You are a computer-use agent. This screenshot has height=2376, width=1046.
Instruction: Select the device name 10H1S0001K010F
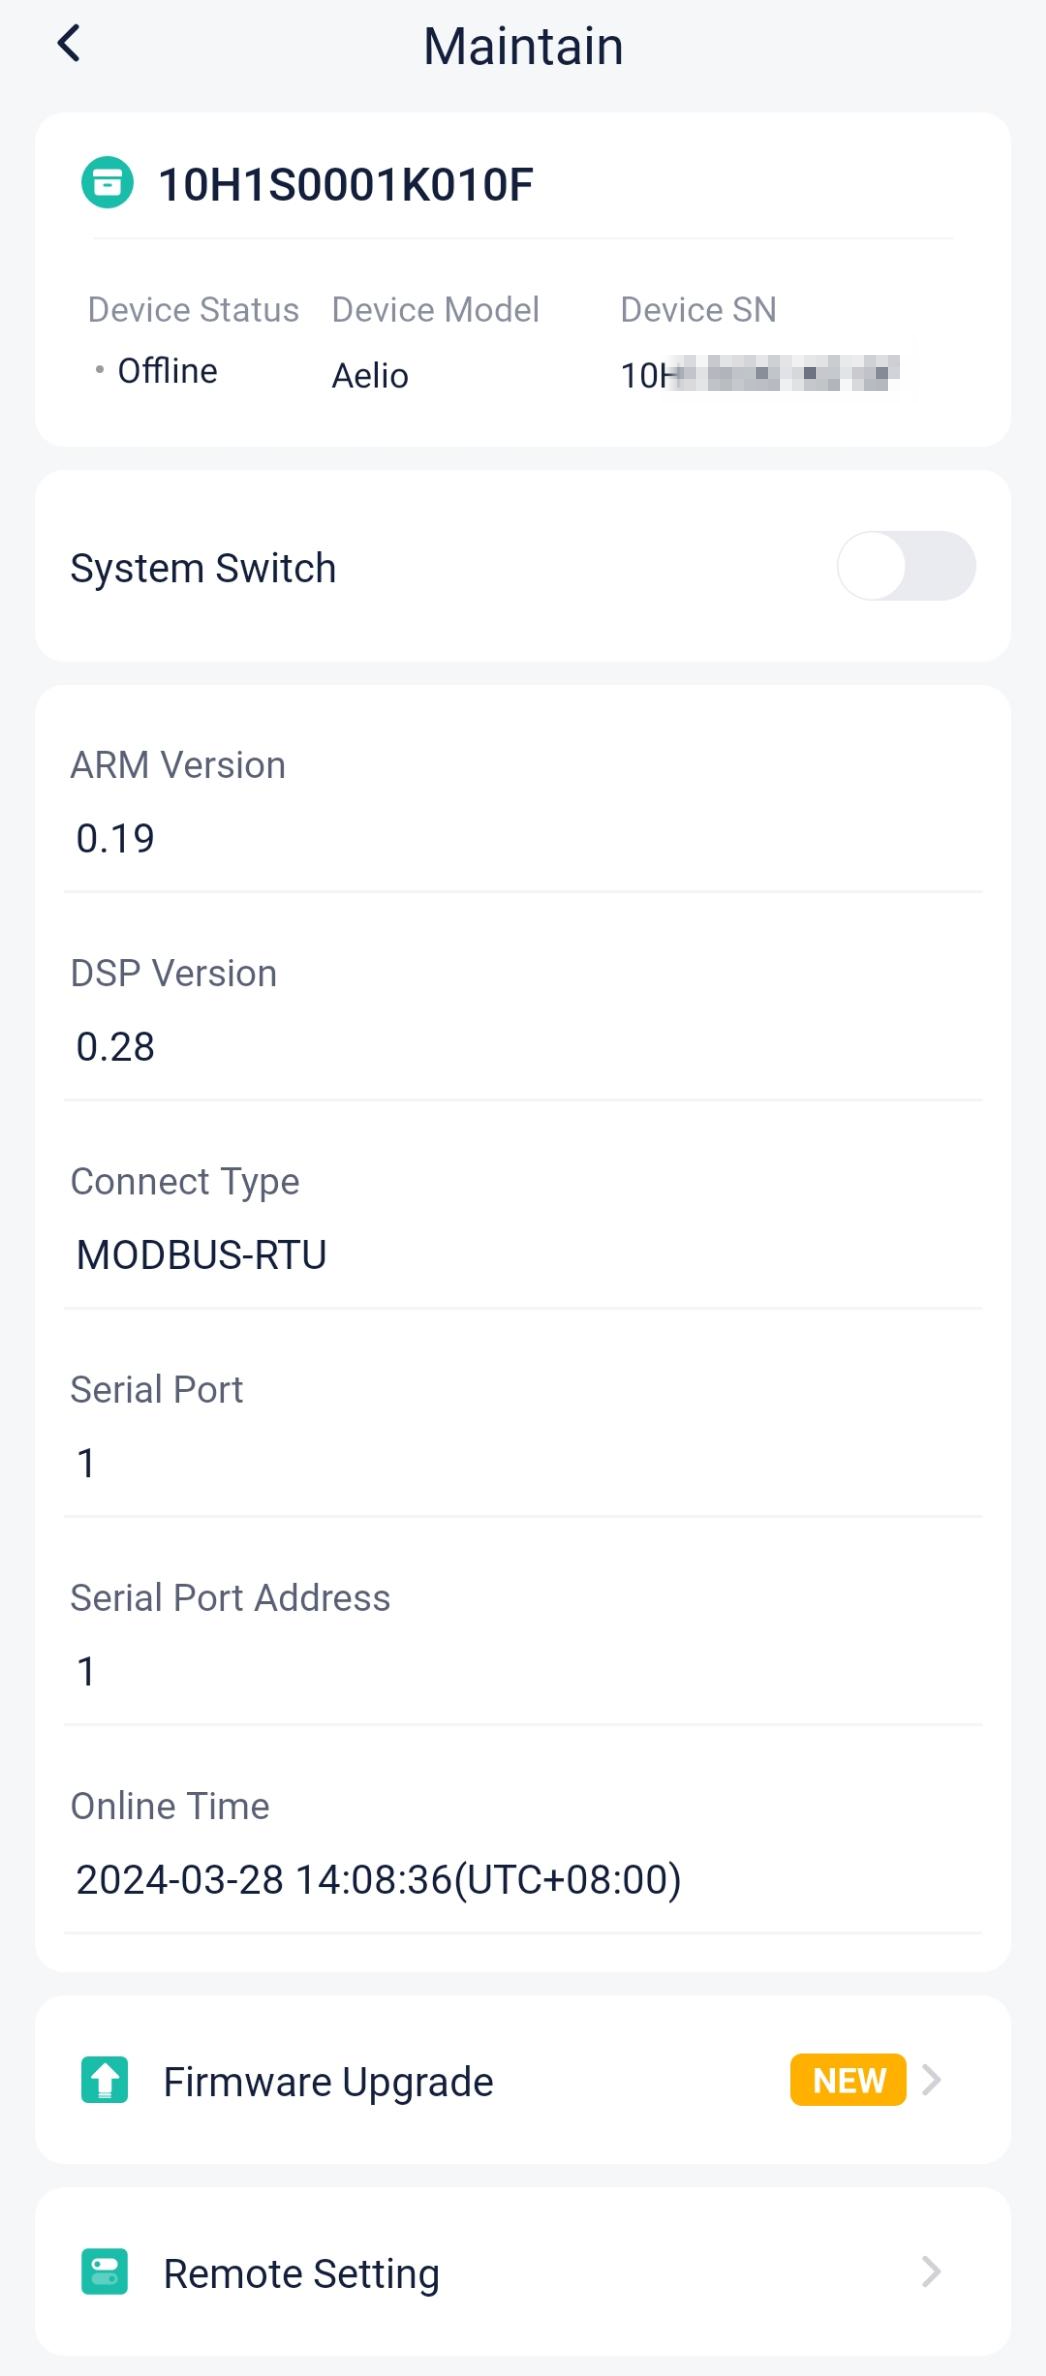coord(346,184)
